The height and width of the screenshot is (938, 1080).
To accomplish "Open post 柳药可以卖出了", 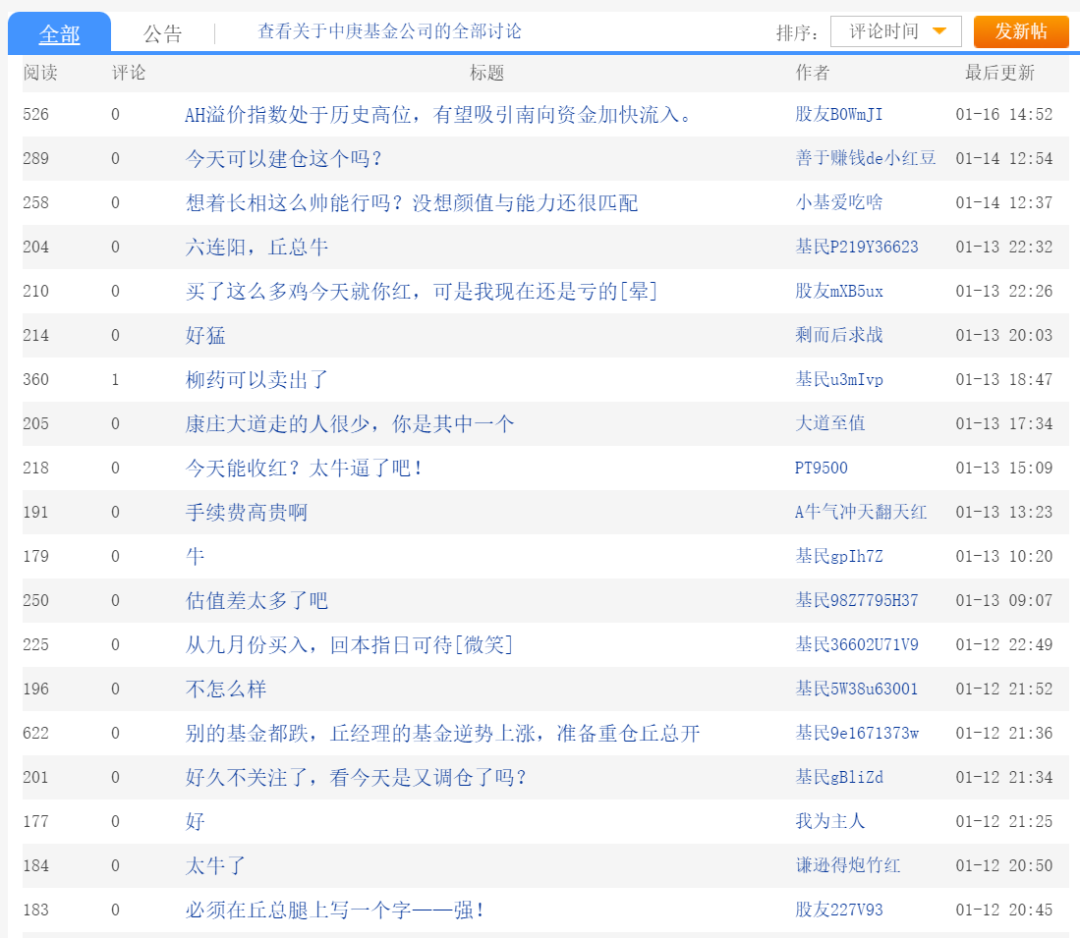I will click(256, 379).
